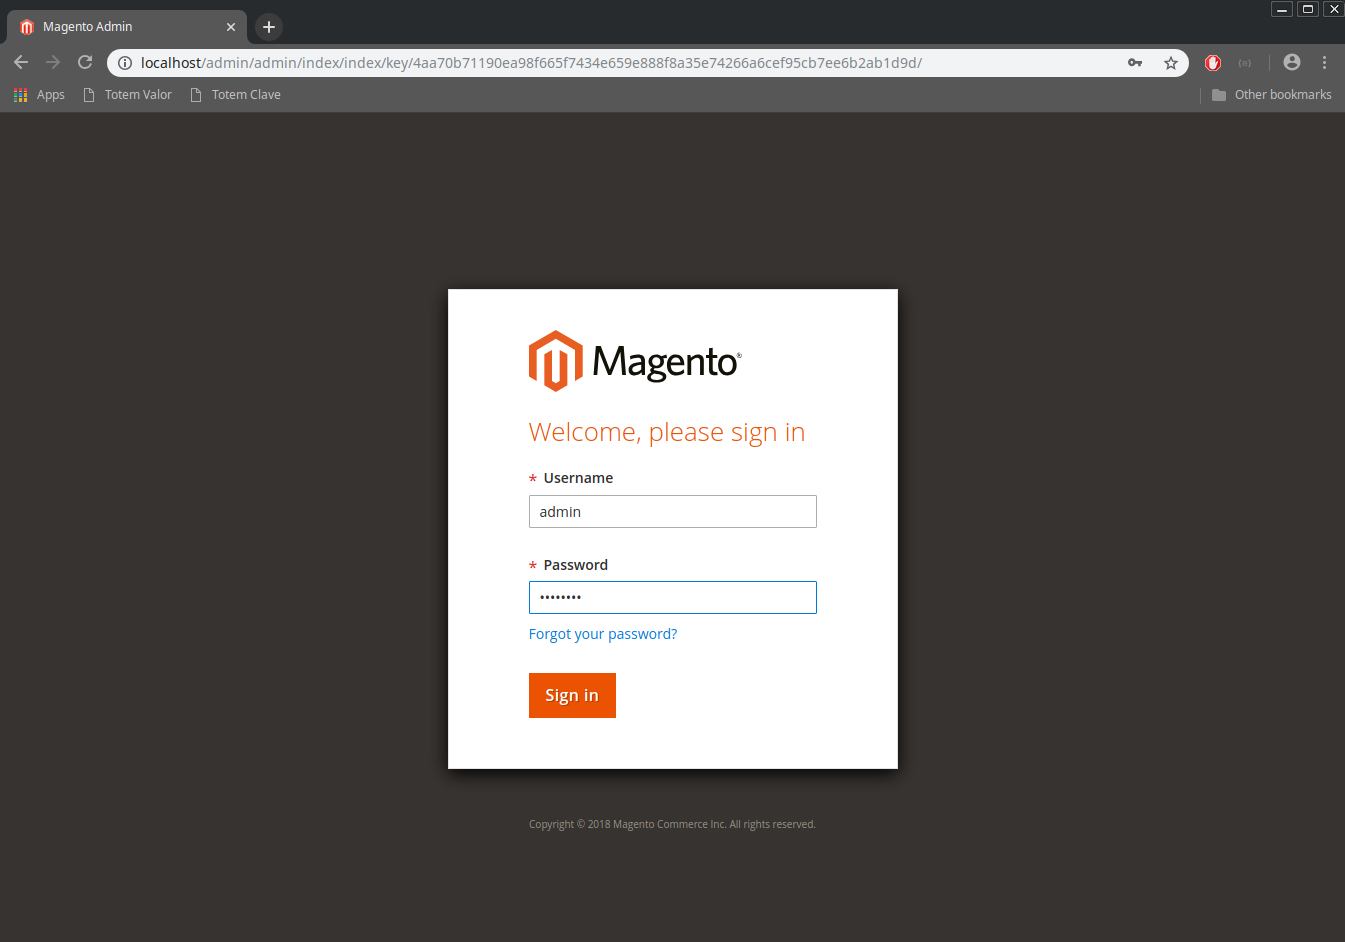1345x942 pixels.
Task: Open a new browser tab
Action: click(269, 27)
